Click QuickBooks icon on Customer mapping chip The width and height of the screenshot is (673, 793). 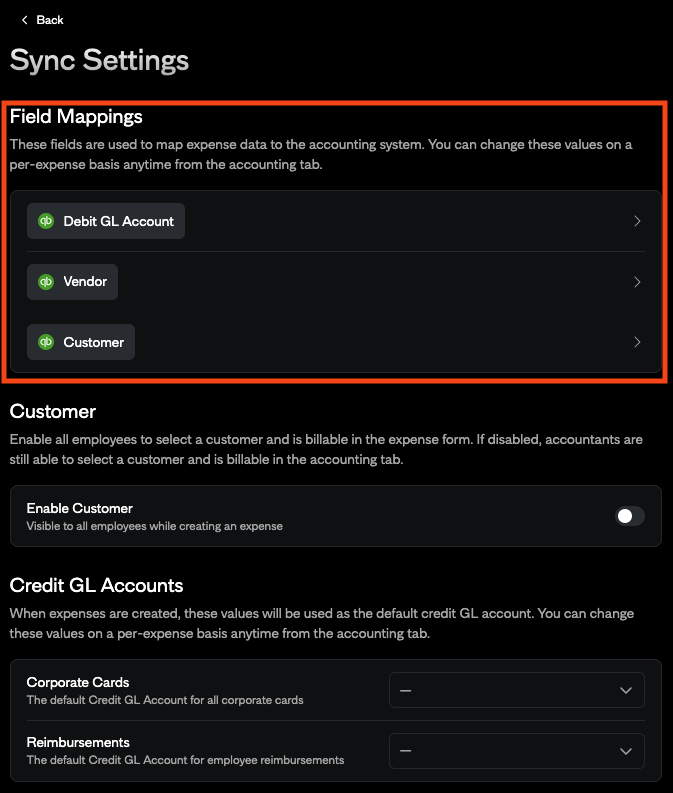click(45, 342)
